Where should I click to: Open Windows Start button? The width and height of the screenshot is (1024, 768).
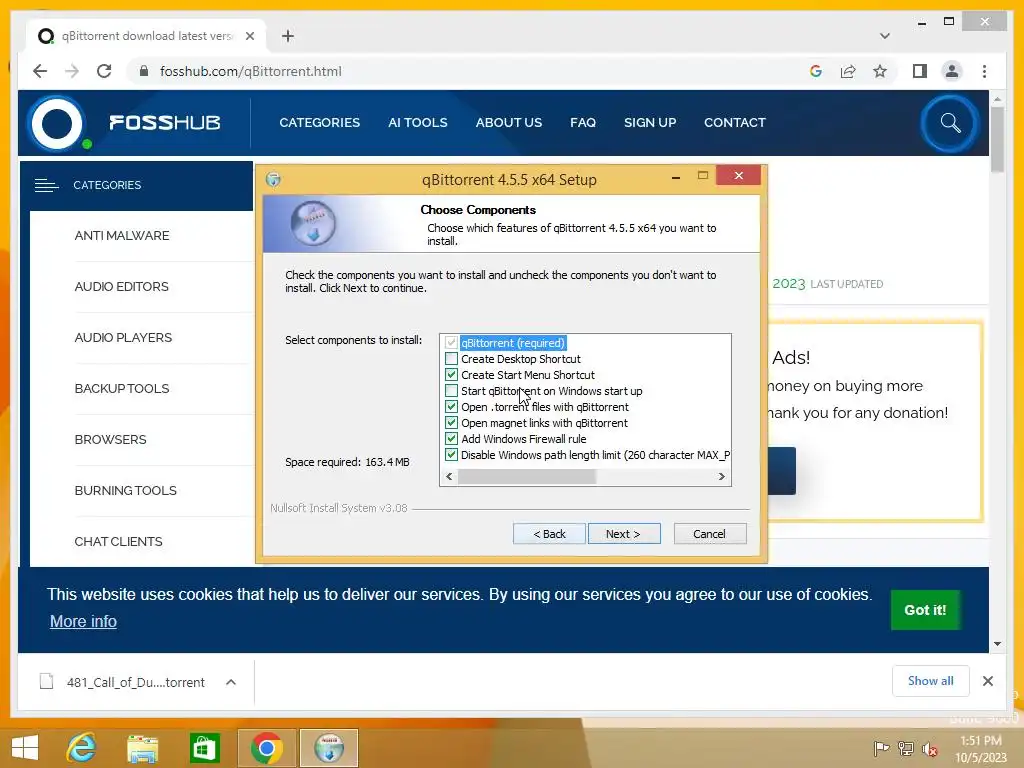pos(25,748)
